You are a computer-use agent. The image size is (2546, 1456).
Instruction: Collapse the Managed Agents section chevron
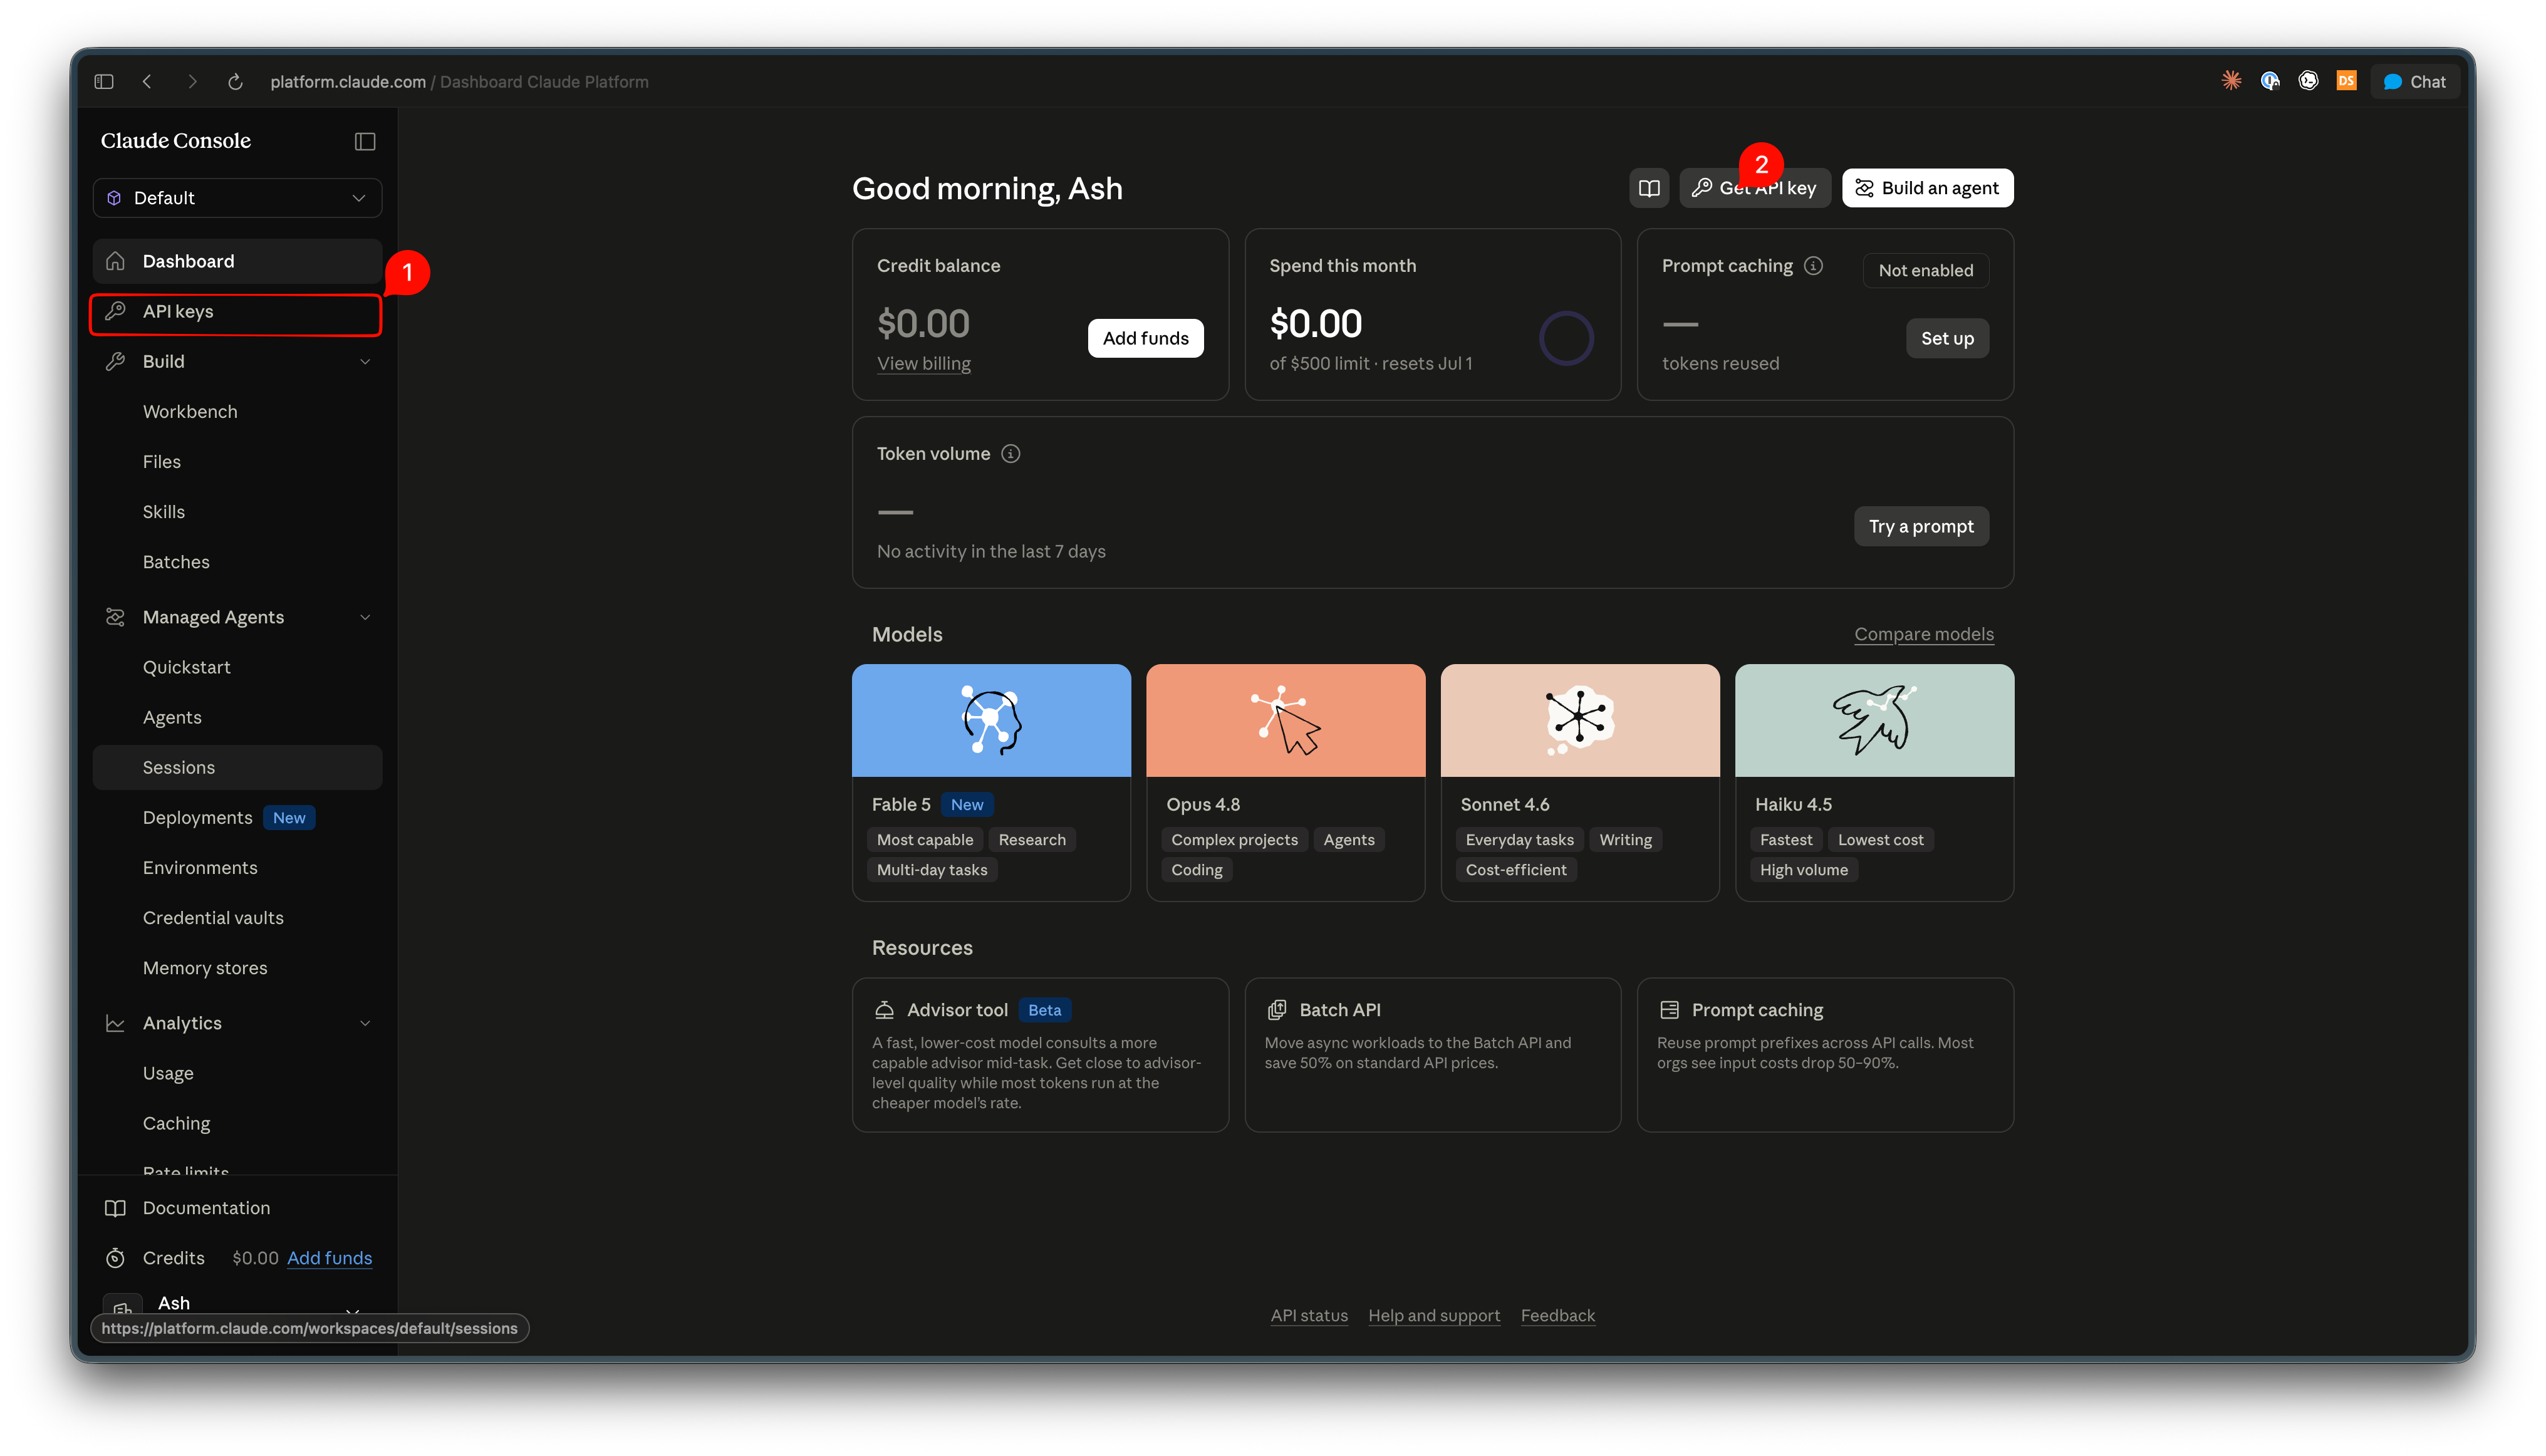point(365,618)
